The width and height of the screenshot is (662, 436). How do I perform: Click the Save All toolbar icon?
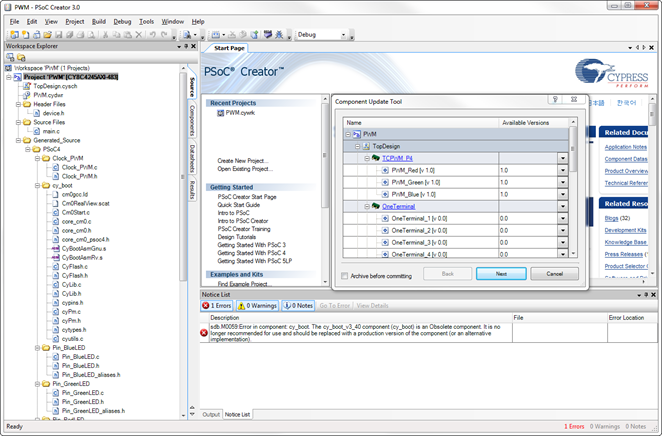(x=70, y=35)
